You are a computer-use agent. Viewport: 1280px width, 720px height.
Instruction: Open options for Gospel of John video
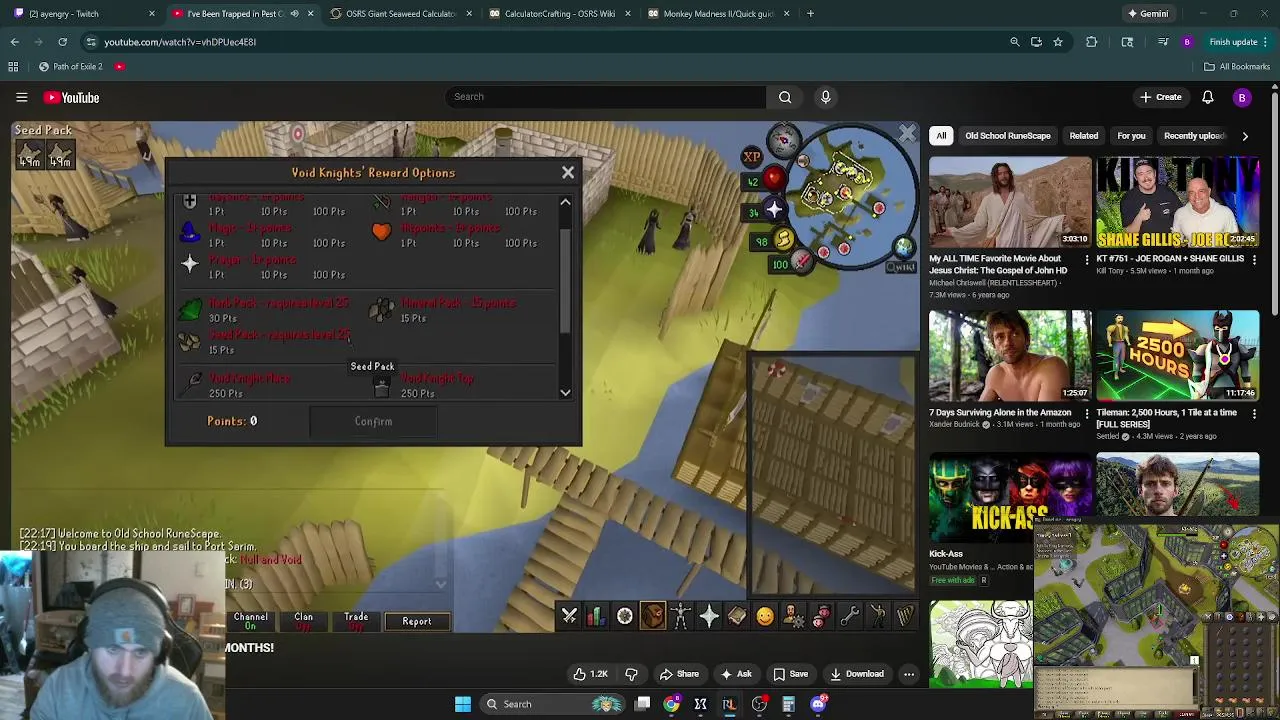(x=1087, y=260)
